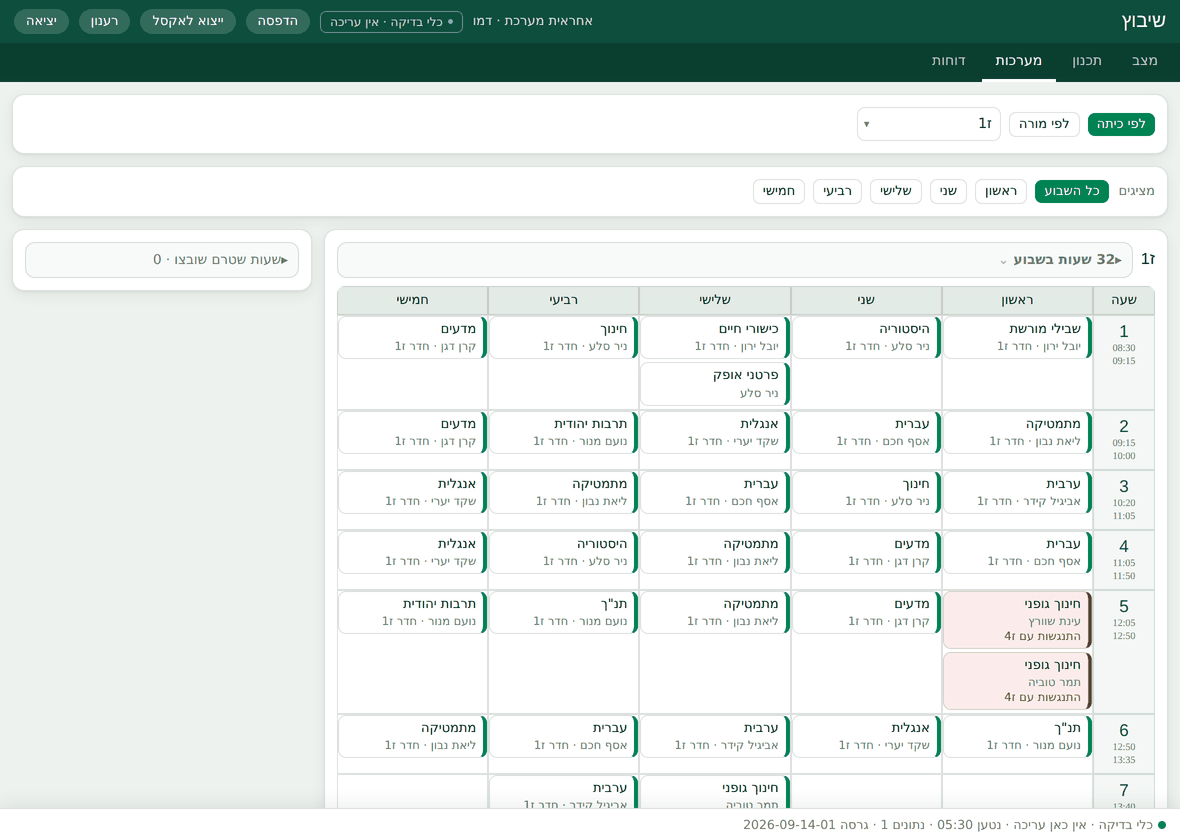Open היסטוריה lesson on Monday hour 1
1180x840 pixels.
click(x=866, y=337)
